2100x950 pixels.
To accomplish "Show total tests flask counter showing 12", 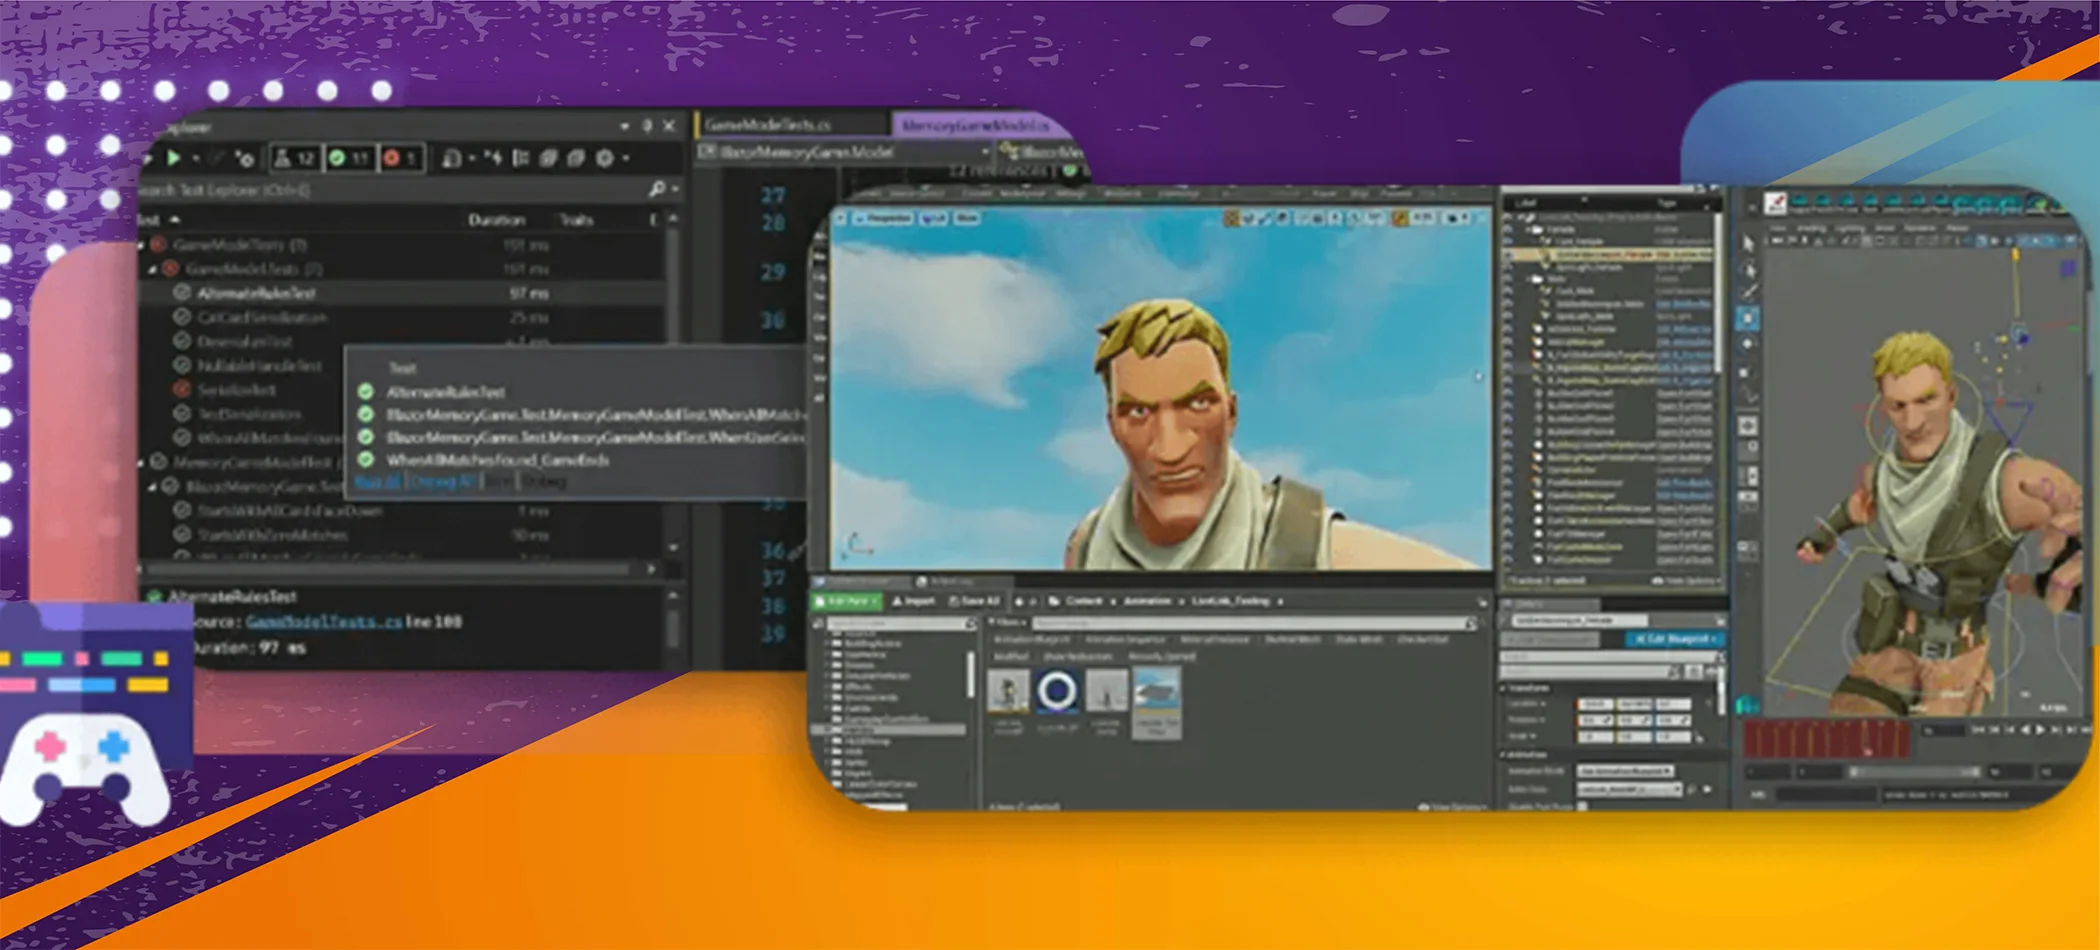I will click(294, 158).
